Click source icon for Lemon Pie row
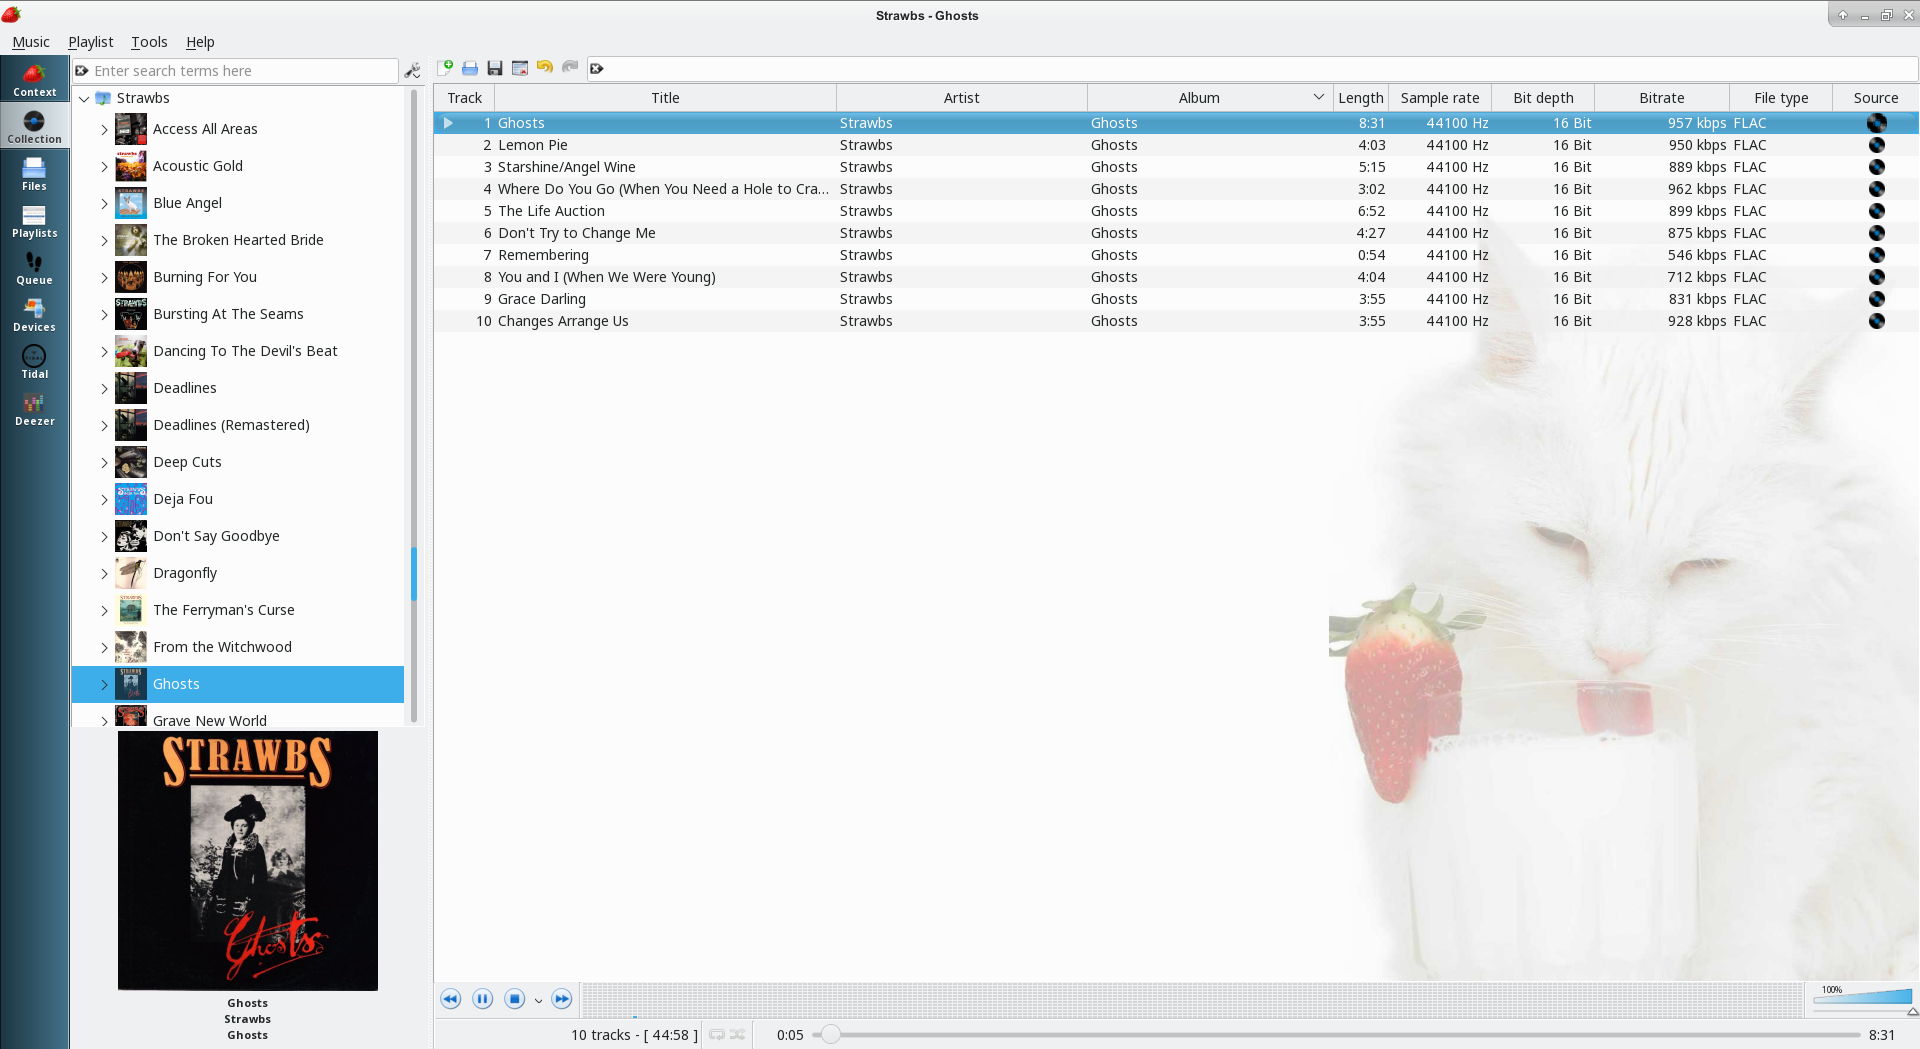The width and height of the screenshot is (1920, 1049). point(1877,145)
